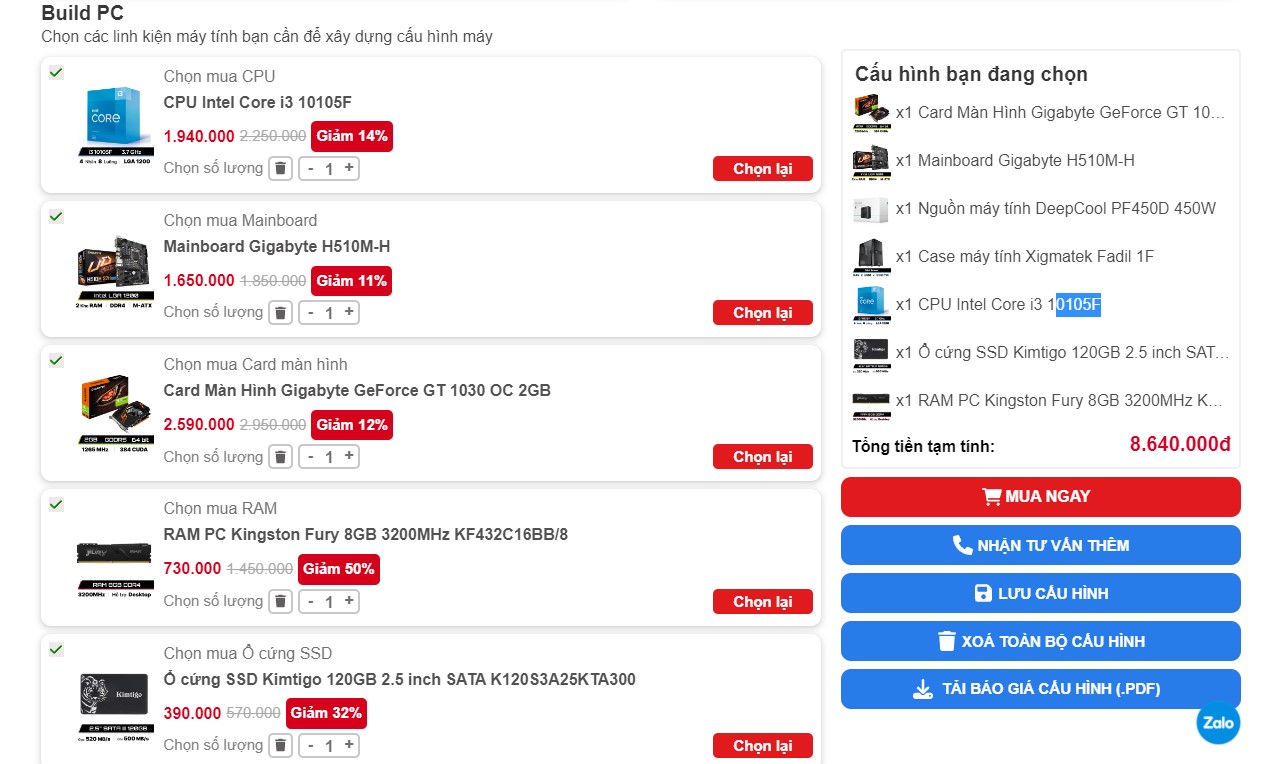Click the Intel Core i3 box image in build list
Screen dimensions: 1276x764
point(116,125)
